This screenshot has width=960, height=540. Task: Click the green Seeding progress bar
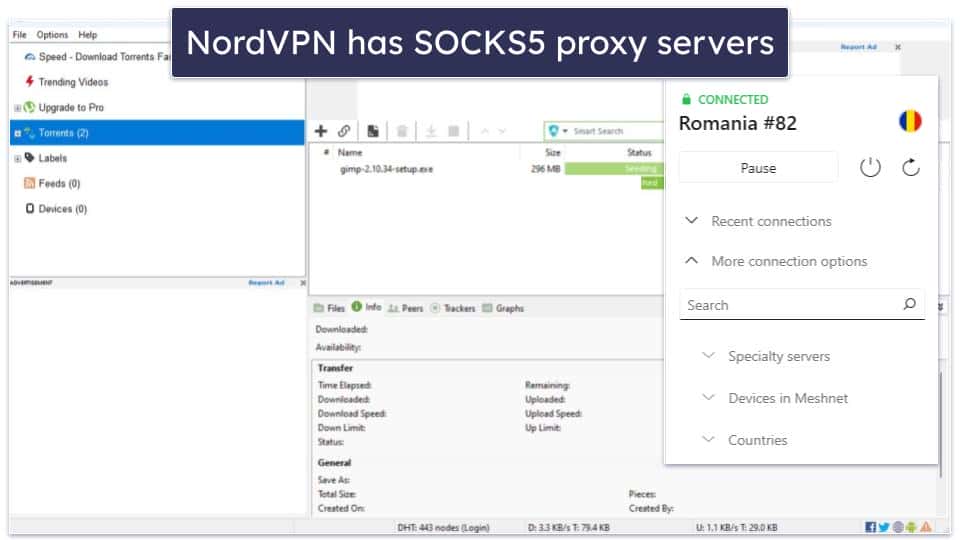click(613, 169)
